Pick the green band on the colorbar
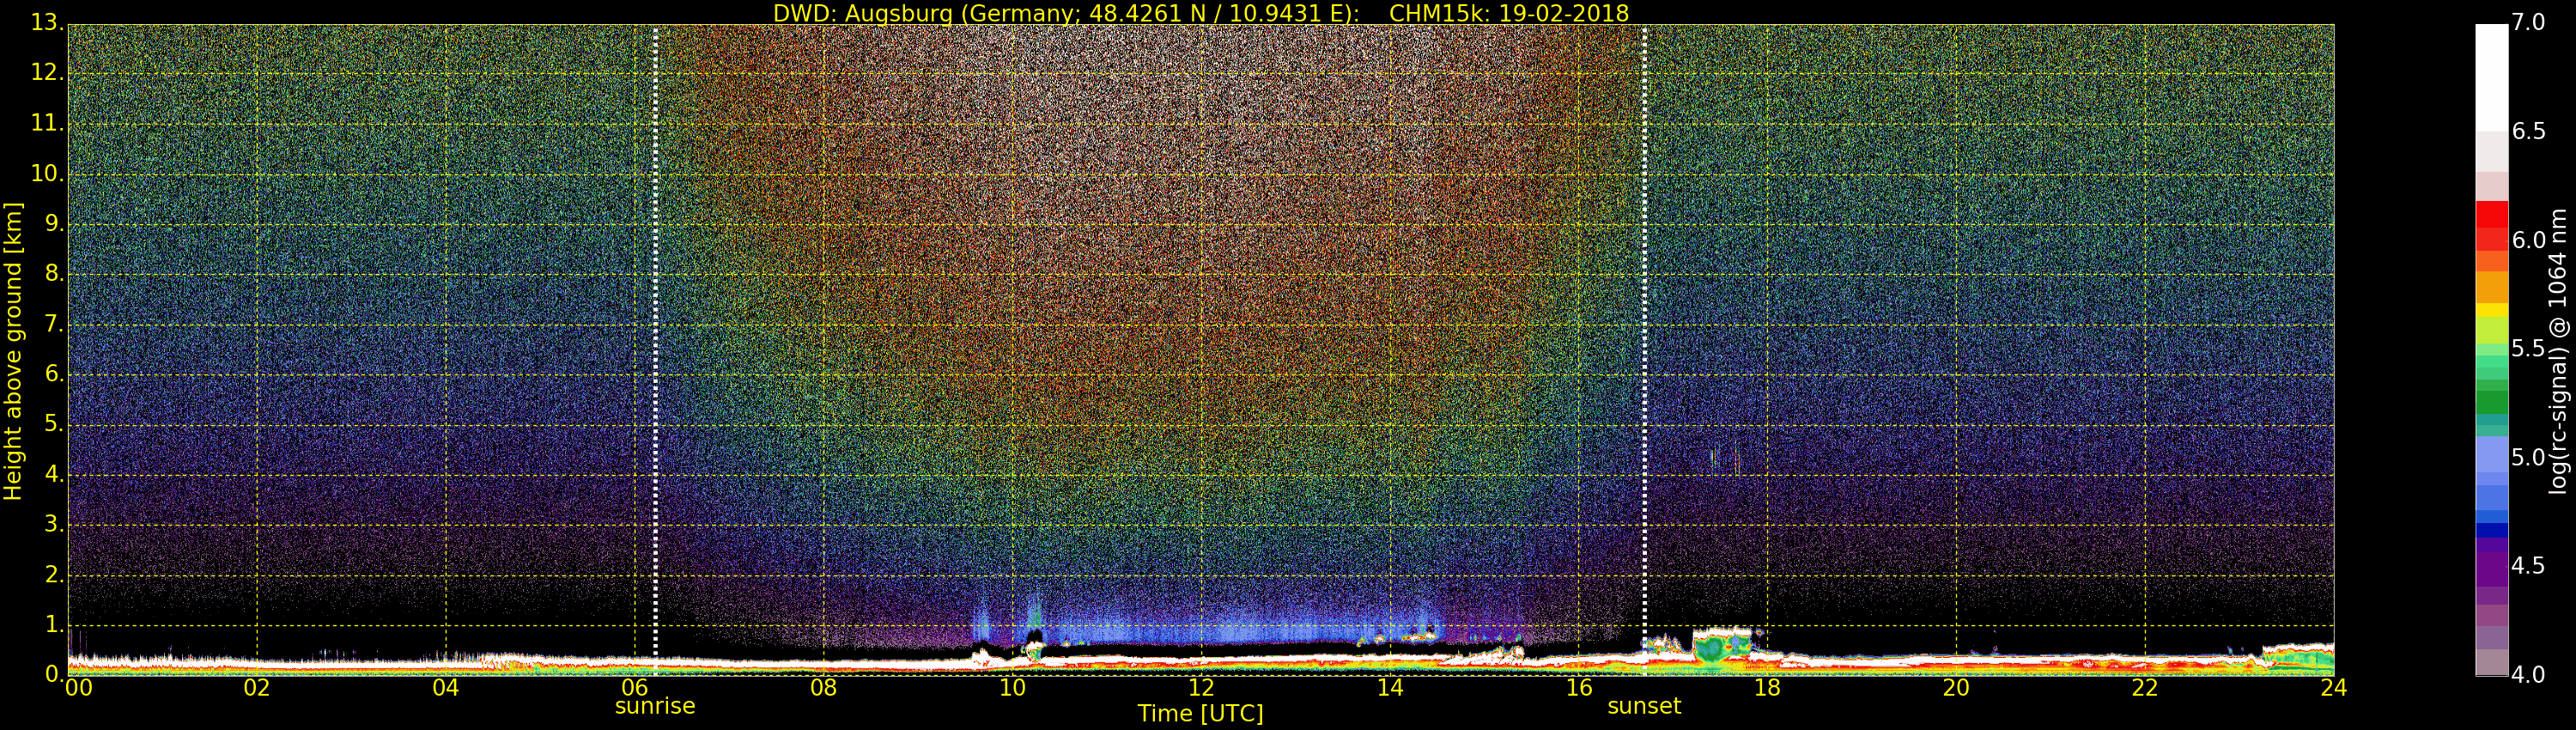The width and height of the screenshot is (2576, 730). (x=2491, y=400)
